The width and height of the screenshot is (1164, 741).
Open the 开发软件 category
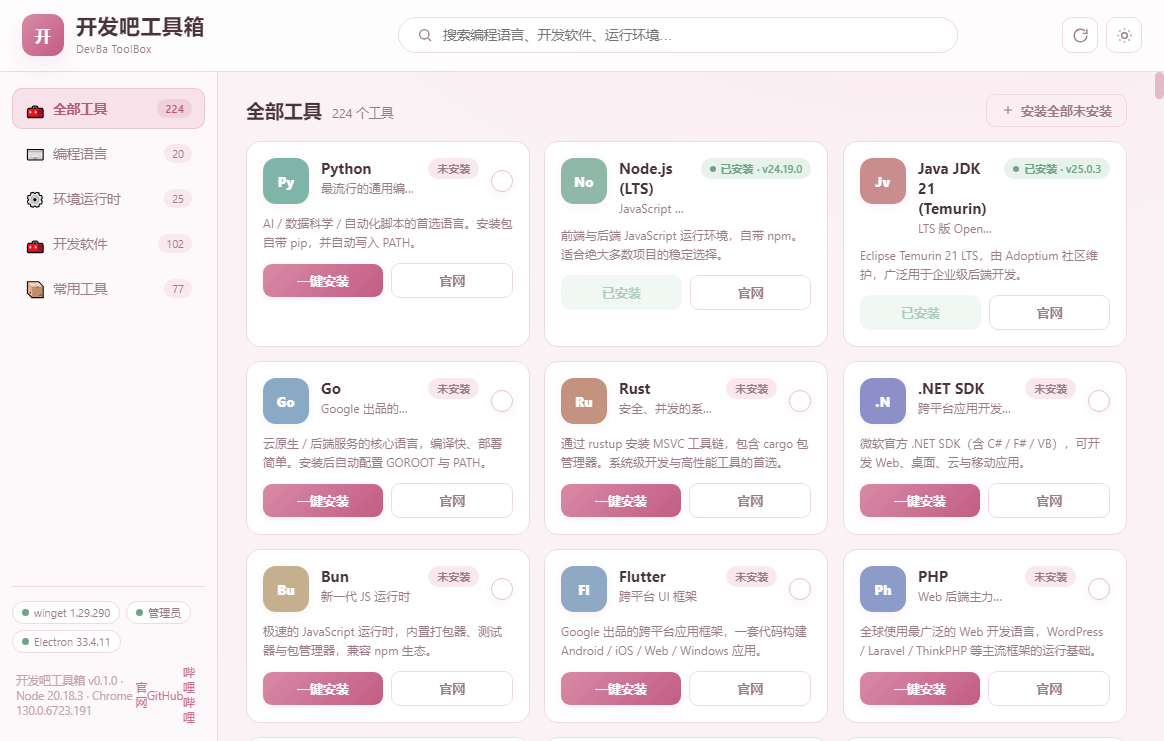coord(108,244)
